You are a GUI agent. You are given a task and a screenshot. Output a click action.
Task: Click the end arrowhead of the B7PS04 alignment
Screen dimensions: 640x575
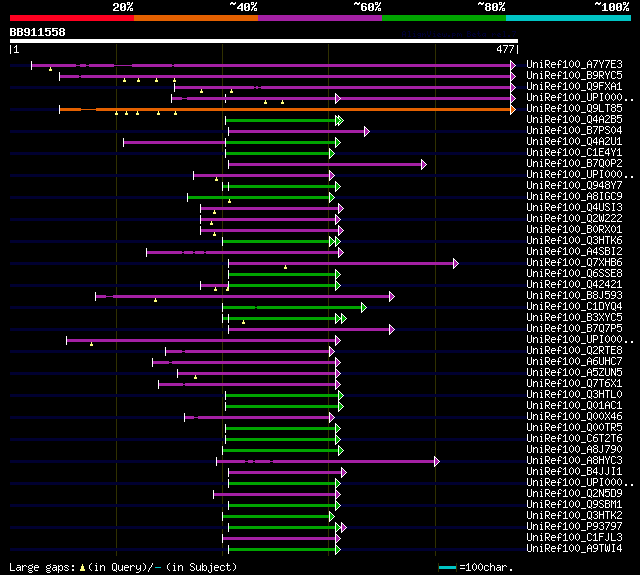tap(367, 131)
